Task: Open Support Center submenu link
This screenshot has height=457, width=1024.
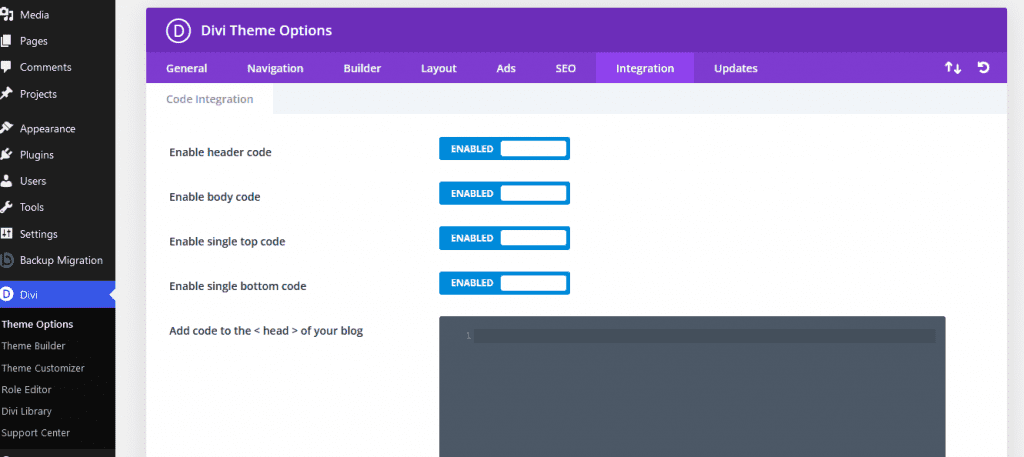Action: [35, 433]
